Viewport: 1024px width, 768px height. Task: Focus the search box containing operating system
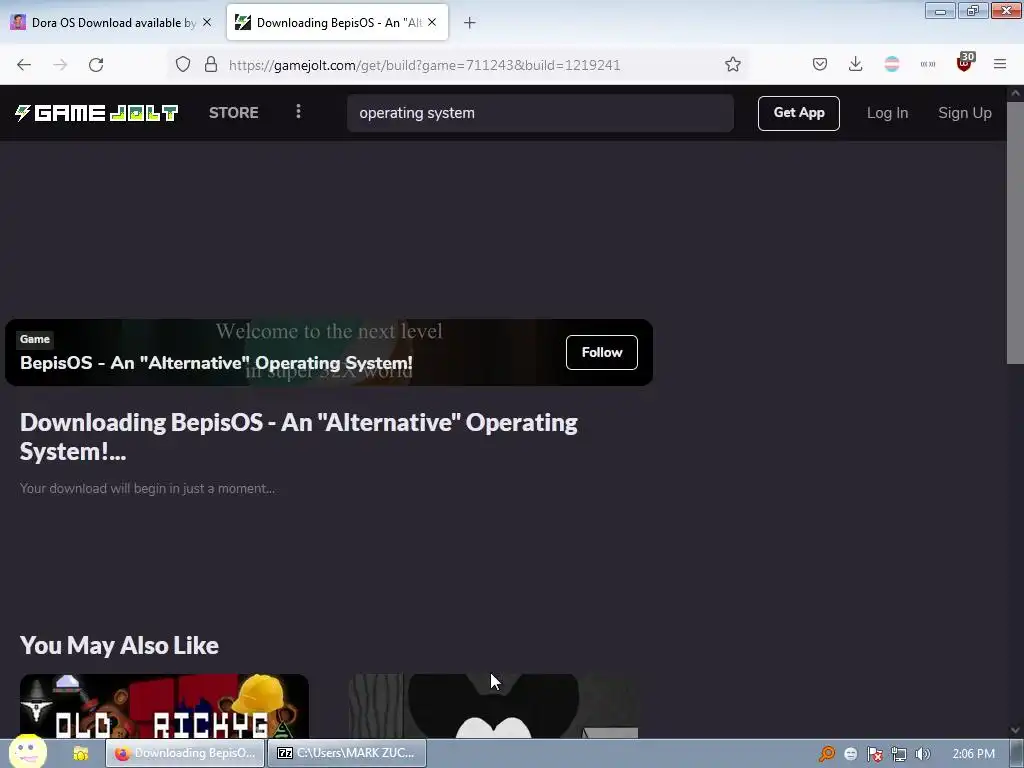pos(540,113)
